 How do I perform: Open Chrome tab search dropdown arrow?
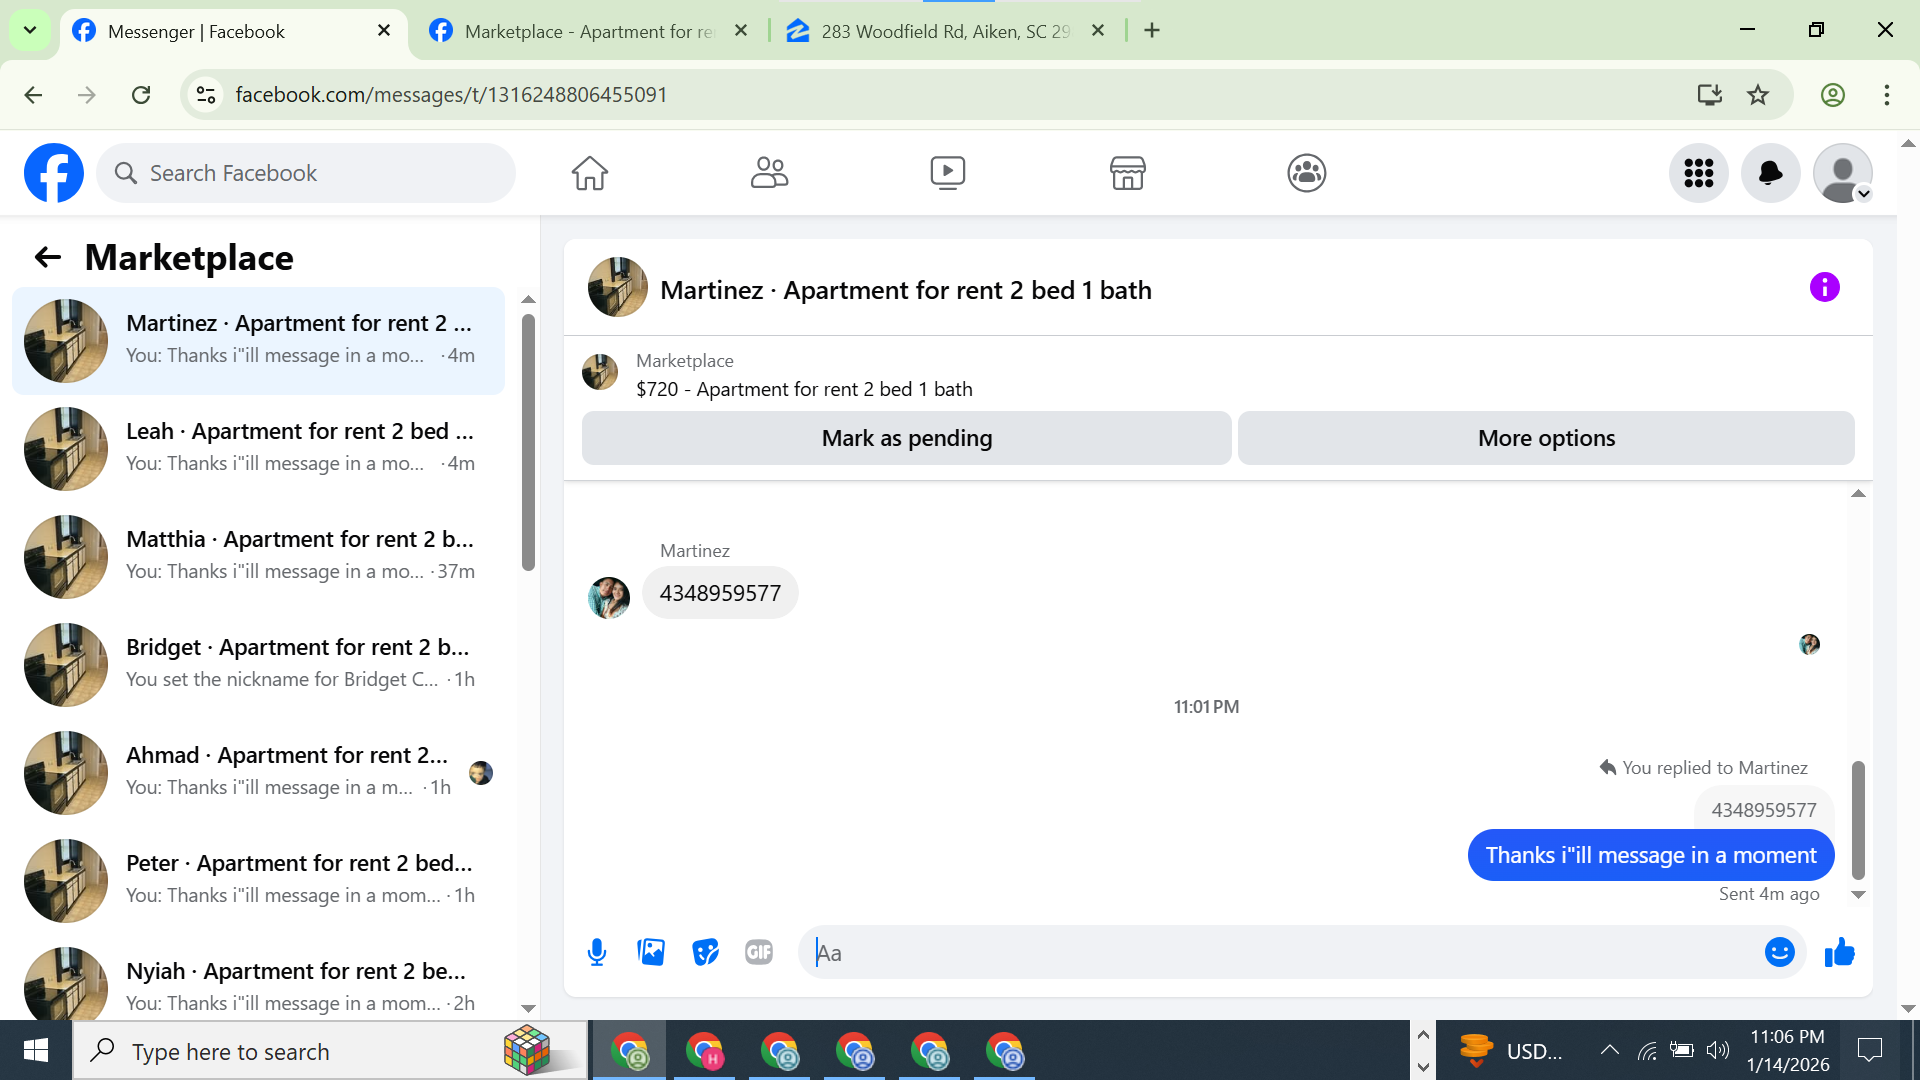tap(30, 30)
